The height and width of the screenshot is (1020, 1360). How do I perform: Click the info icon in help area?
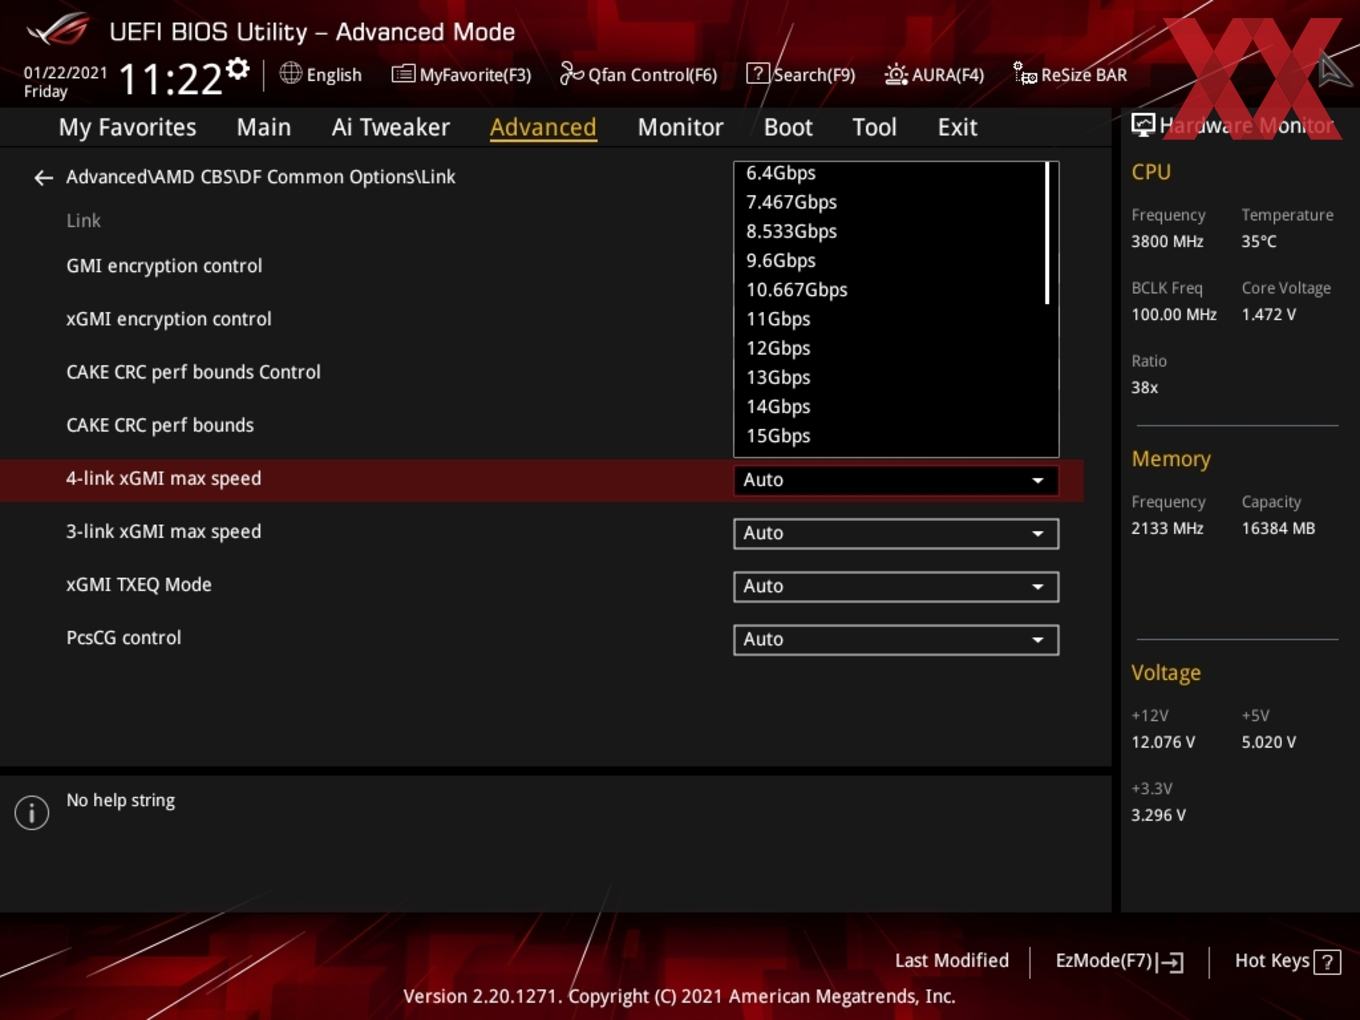coord(32,812)
